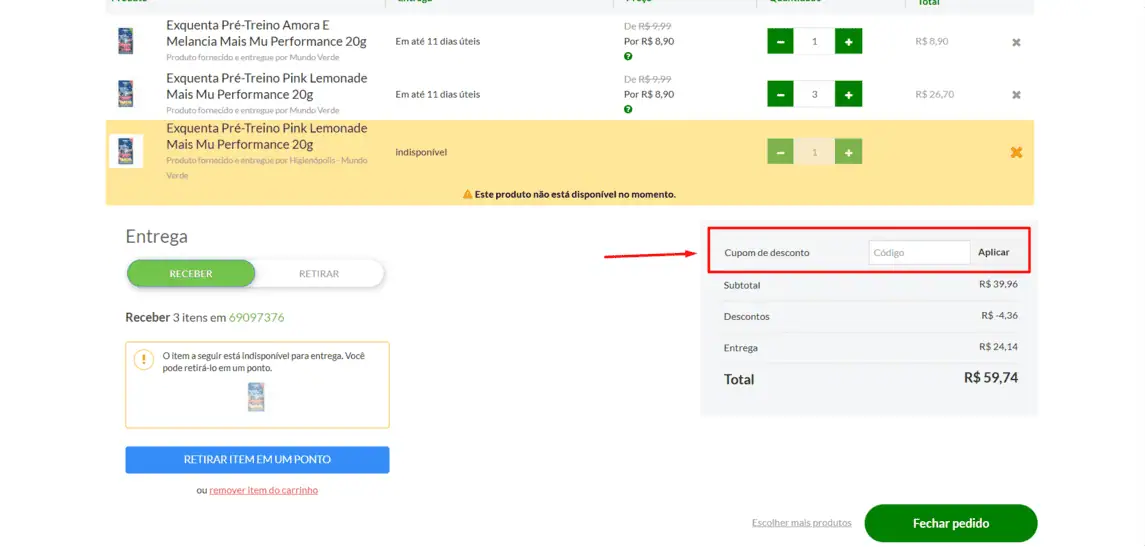
Task: Click row total R$ 8,90 for Amora item
Action: pyautogui.click(x=932, y=42)
